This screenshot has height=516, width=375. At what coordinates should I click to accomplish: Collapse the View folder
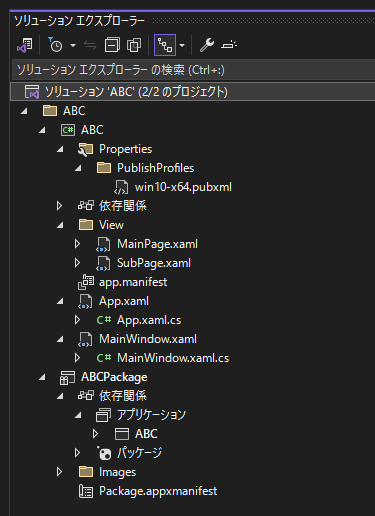click(x=60, y=225)
